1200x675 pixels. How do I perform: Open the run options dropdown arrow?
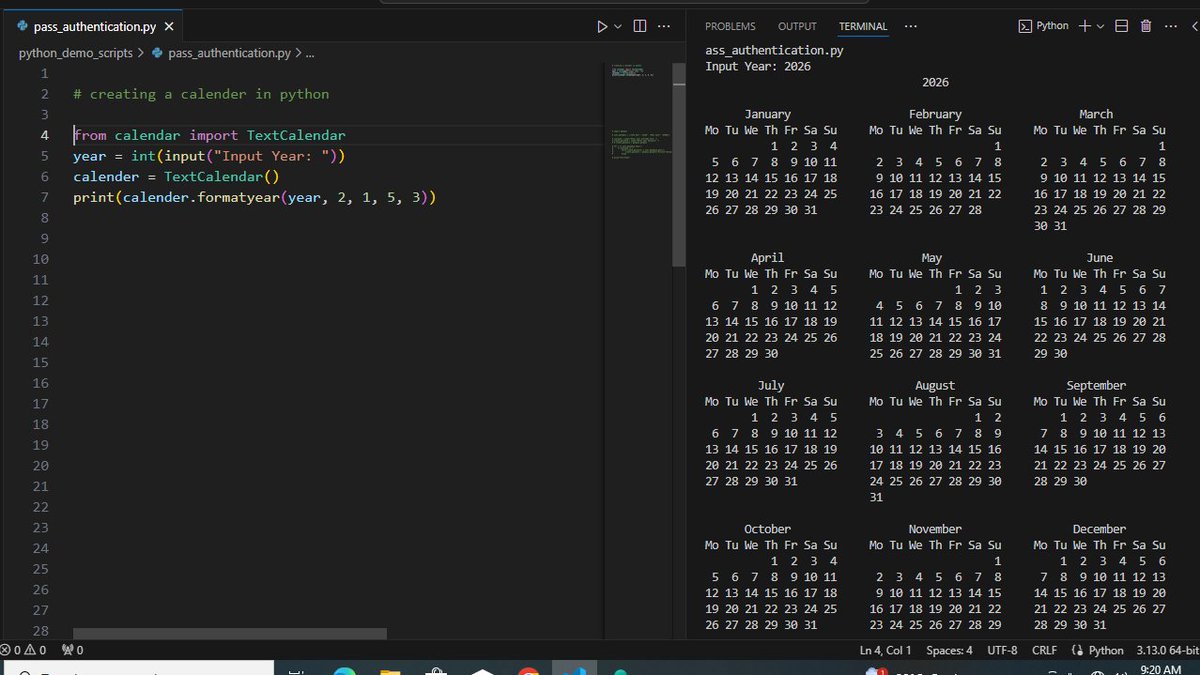point(617,26)
